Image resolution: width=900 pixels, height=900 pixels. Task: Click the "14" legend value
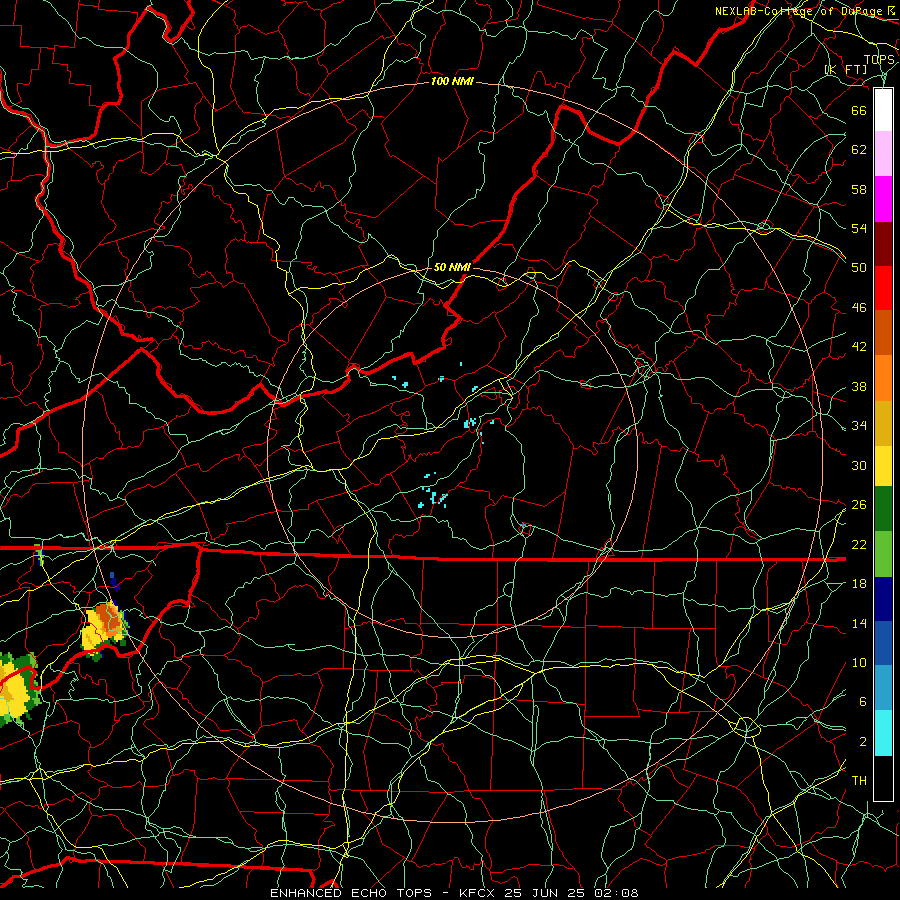tap(859, 623)
